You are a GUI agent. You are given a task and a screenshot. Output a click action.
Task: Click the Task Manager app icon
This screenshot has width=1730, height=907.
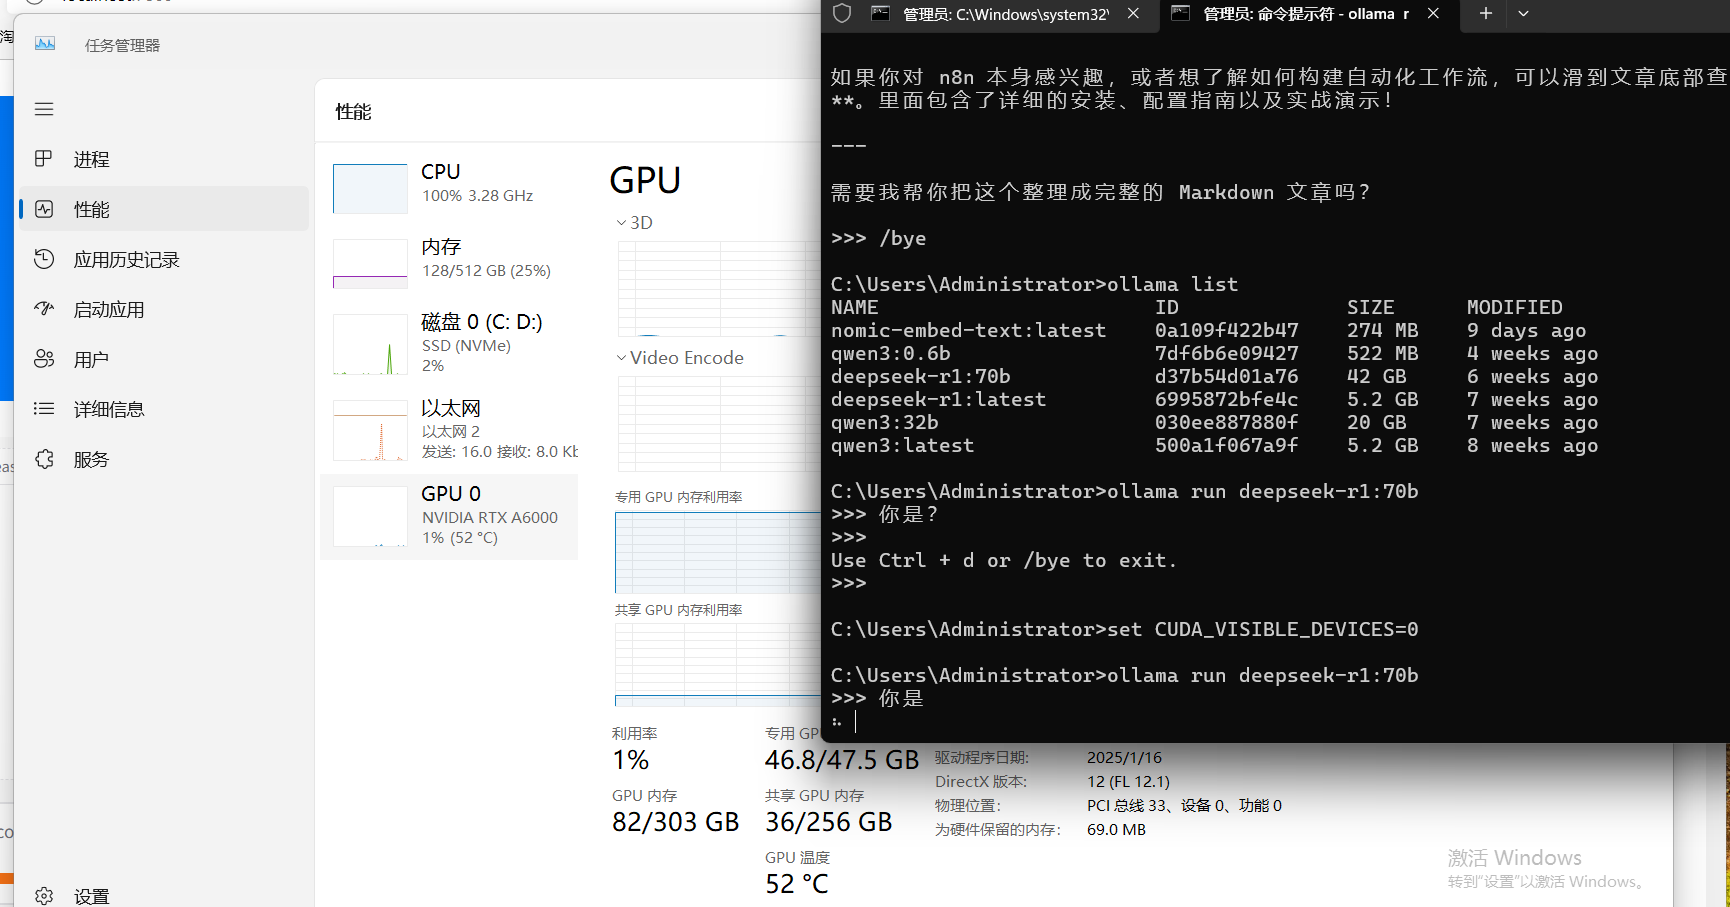click(45, 44)
